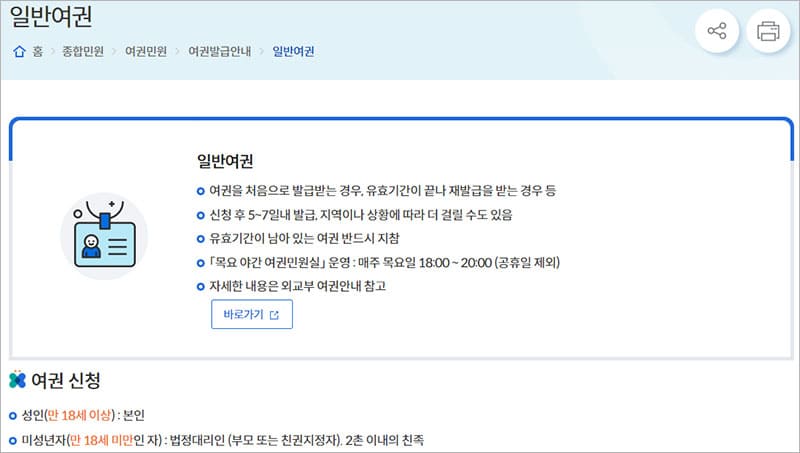
Task: Click the colorful icon beside 여권 신청
Action: click(17, 380)
